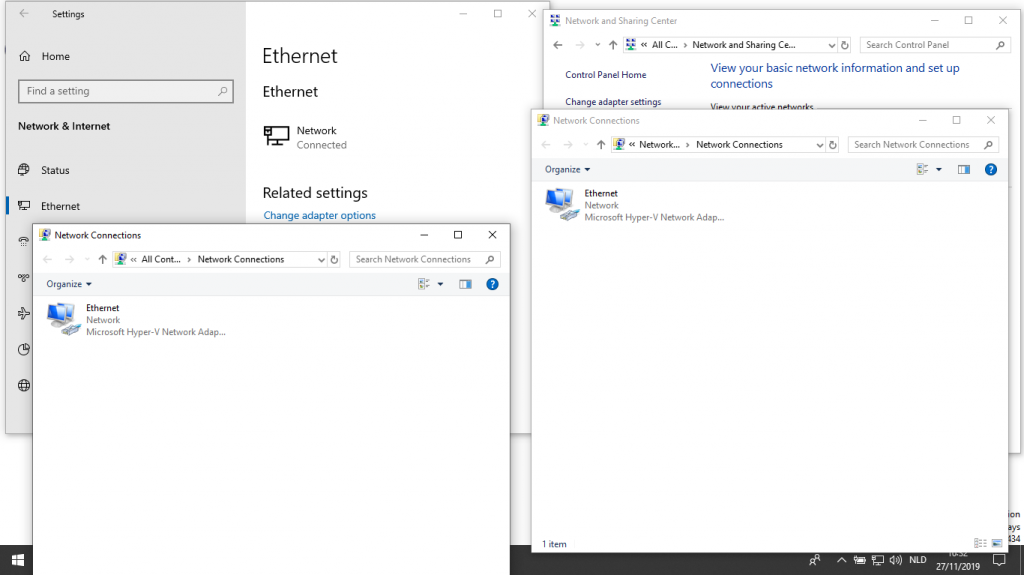Open Data usage icon in Settings sidebar
The width and height of the screenshot is (1024, 575).
click(24, 350)
